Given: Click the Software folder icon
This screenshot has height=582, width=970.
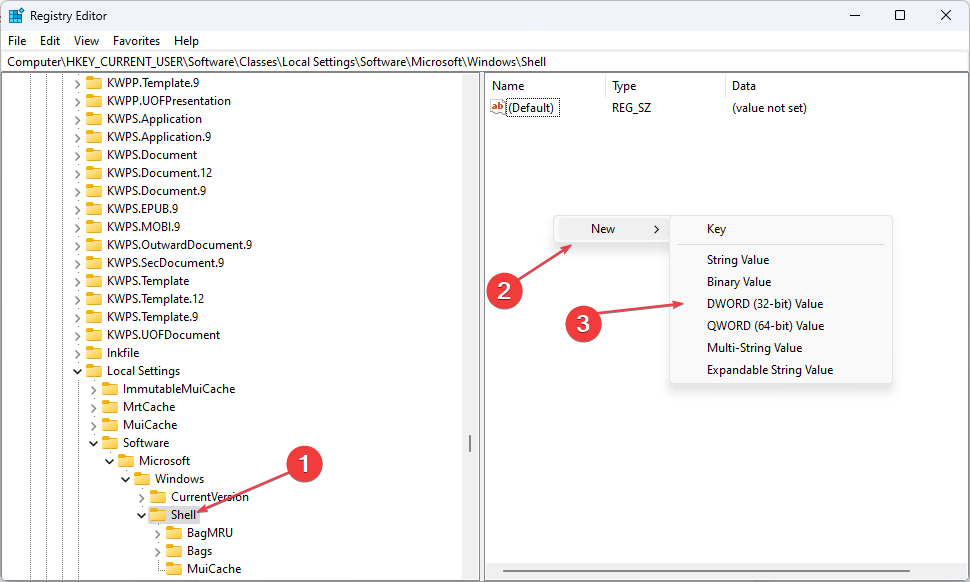Looking at the screenshot, I should [110, 442].
